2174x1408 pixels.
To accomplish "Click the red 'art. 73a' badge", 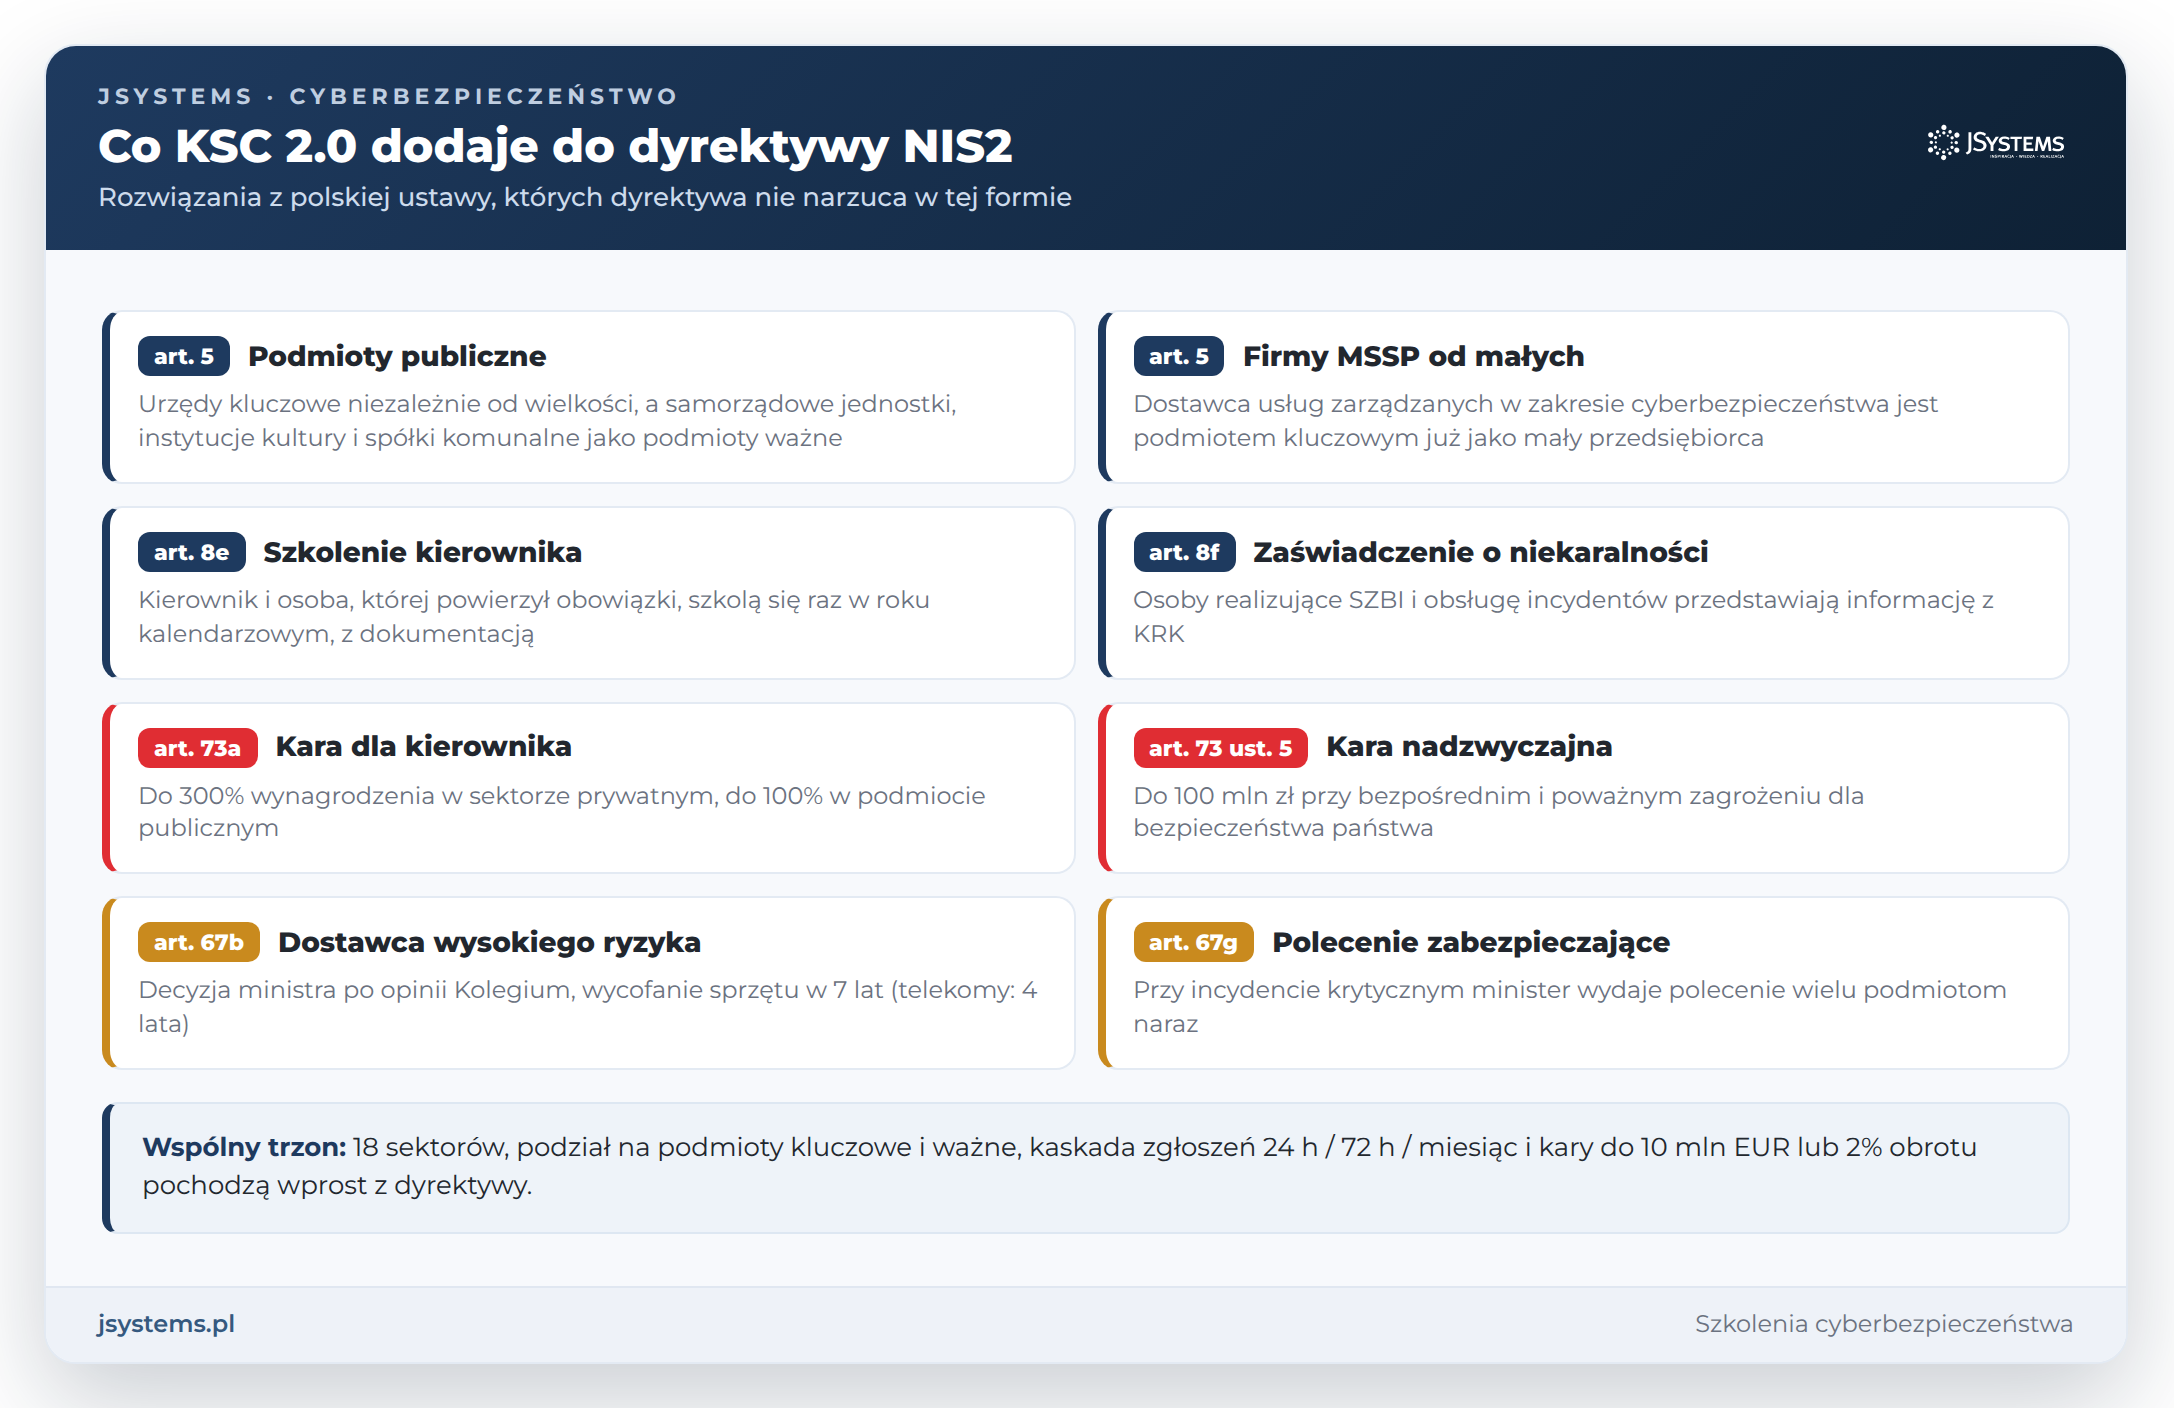I will pyautogui.click(x=198, y=748).
